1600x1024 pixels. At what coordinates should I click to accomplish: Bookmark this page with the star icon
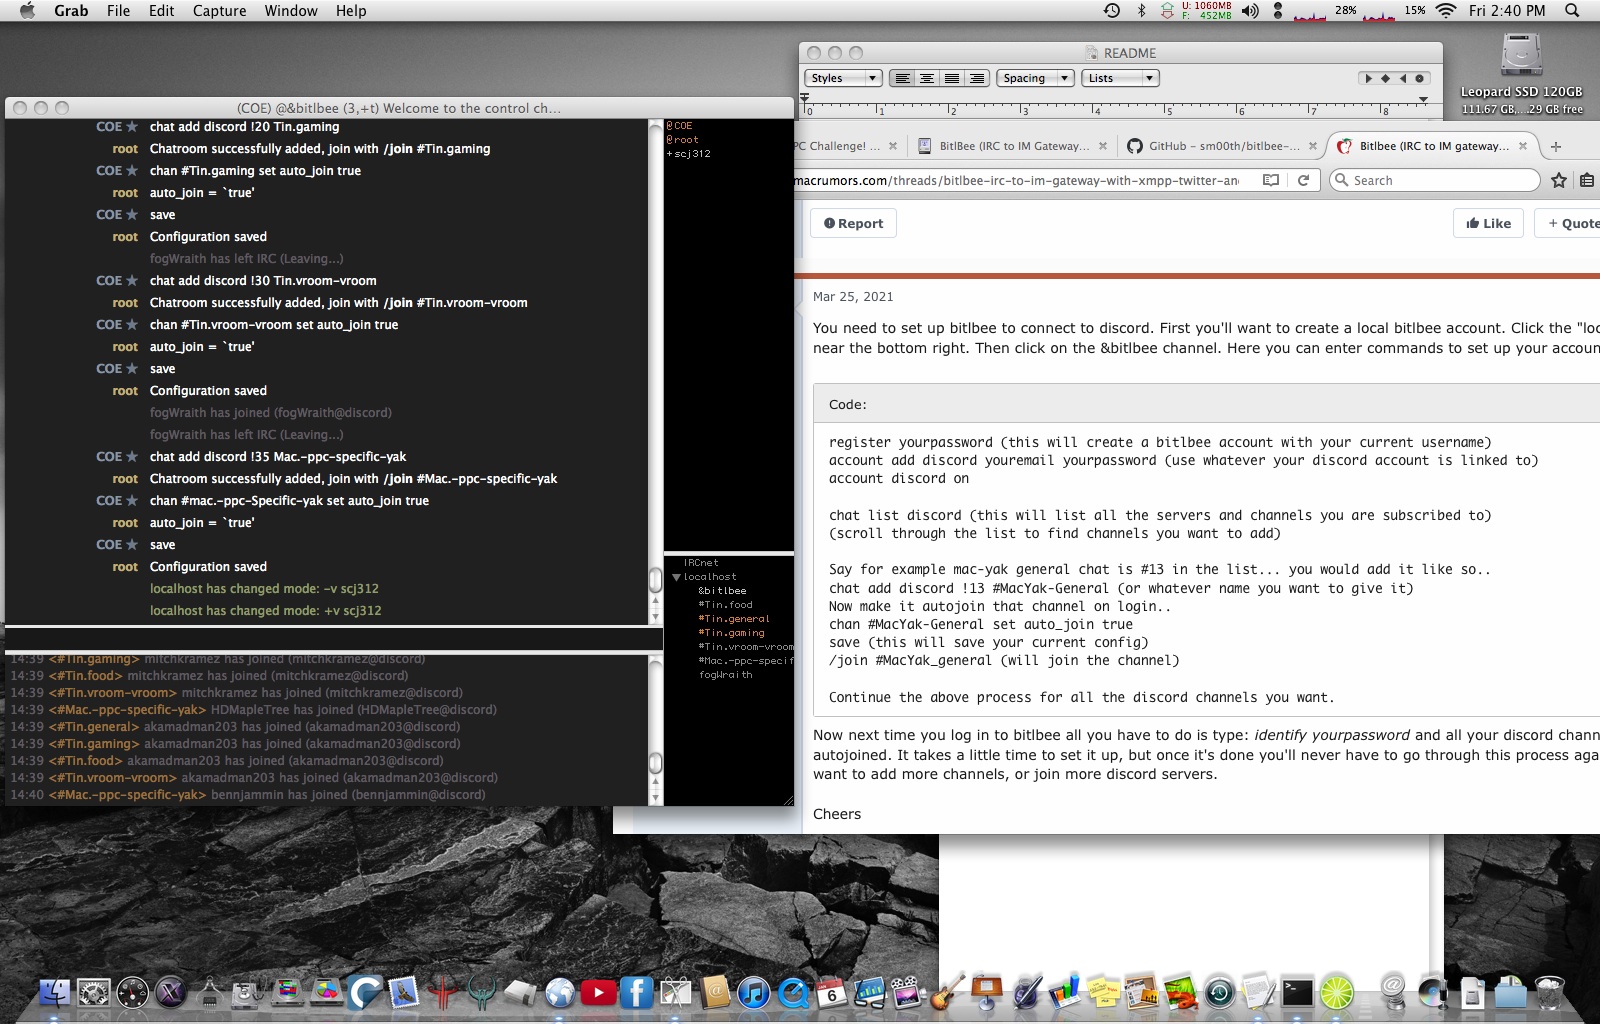(1558, 180)
